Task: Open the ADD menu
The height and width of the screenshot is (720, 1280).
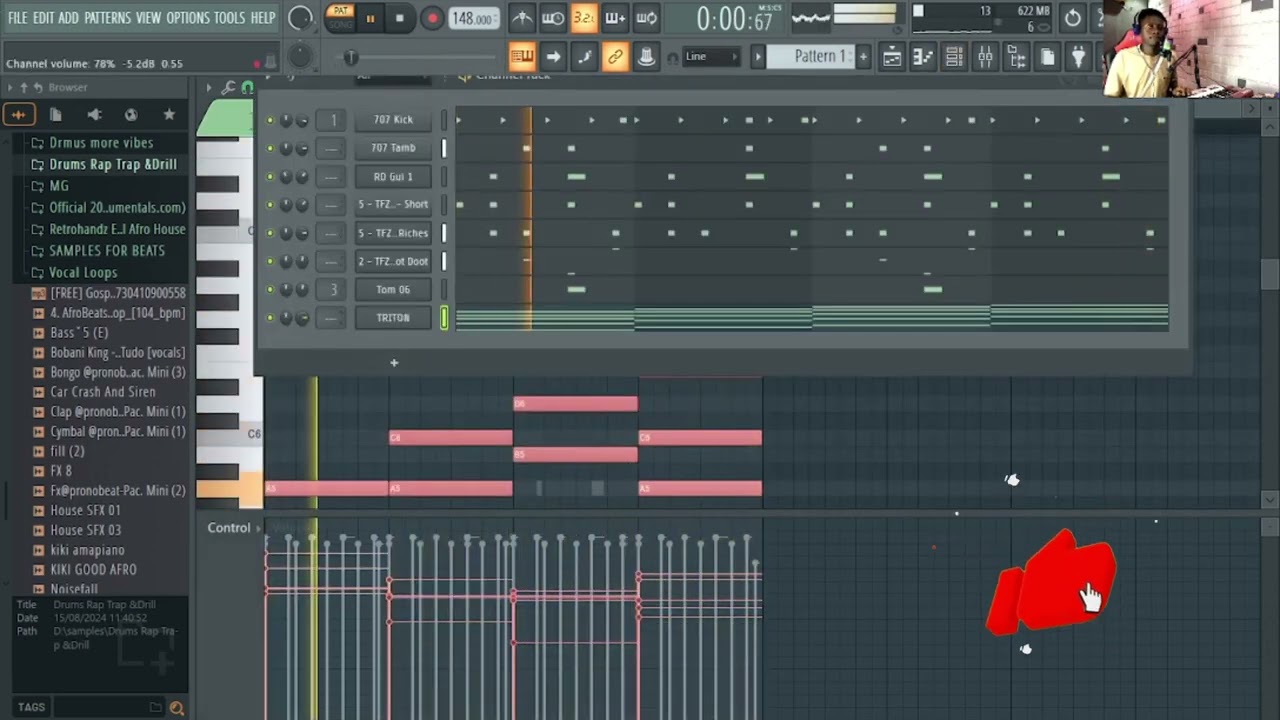Action: 68,18
